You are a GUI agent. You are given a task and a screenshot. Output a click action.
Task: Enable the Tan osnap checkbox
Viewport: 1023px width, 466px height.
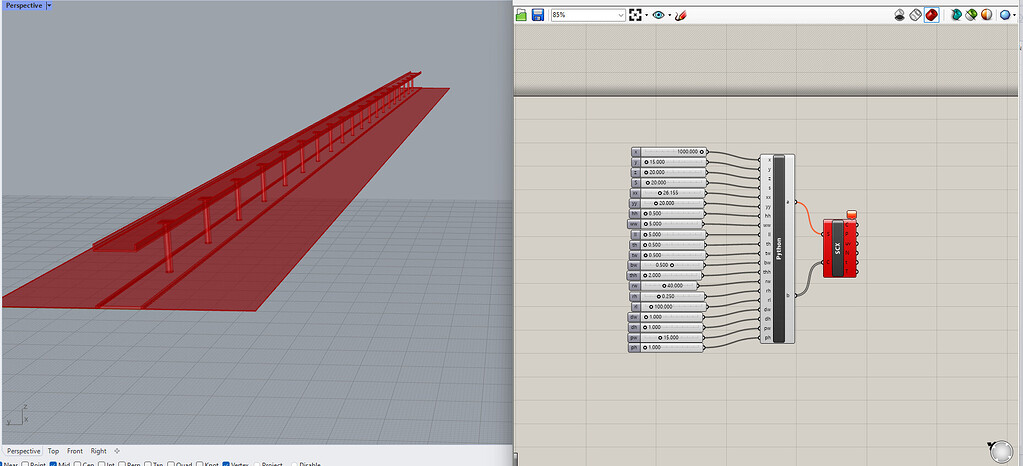147,465
